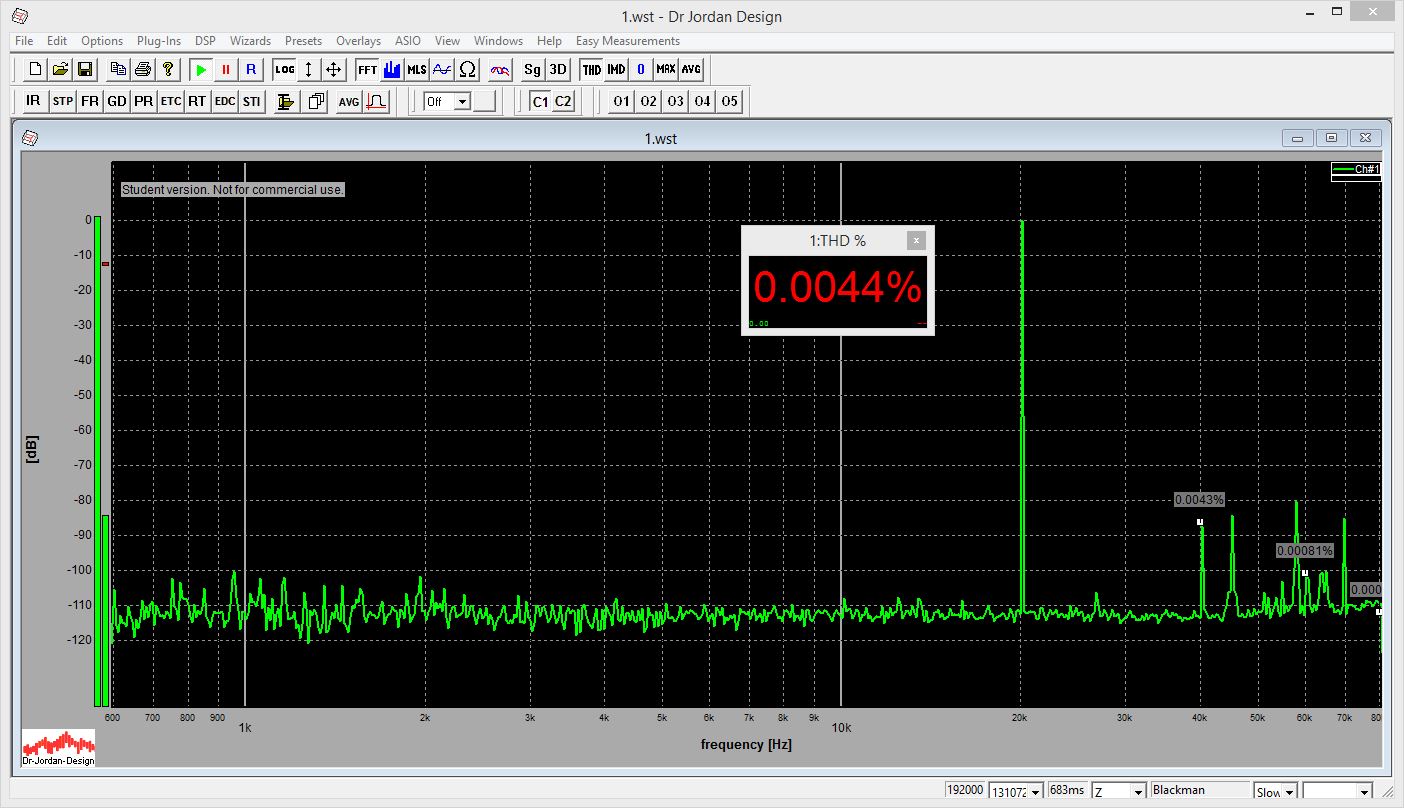The height and width of the screenshot is (808, 1404).
Task: Click the copy icon in toolbar
Action: [118, 70]
